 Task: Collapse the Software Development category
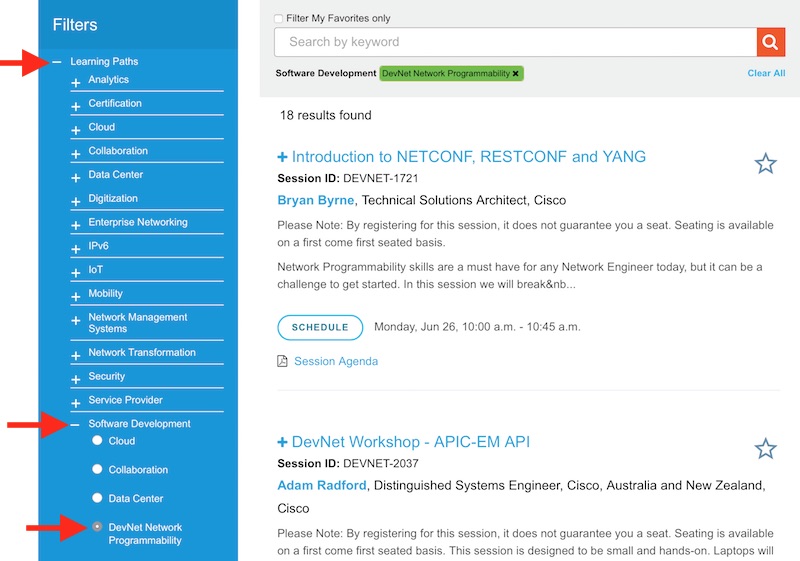pos(76,425)
